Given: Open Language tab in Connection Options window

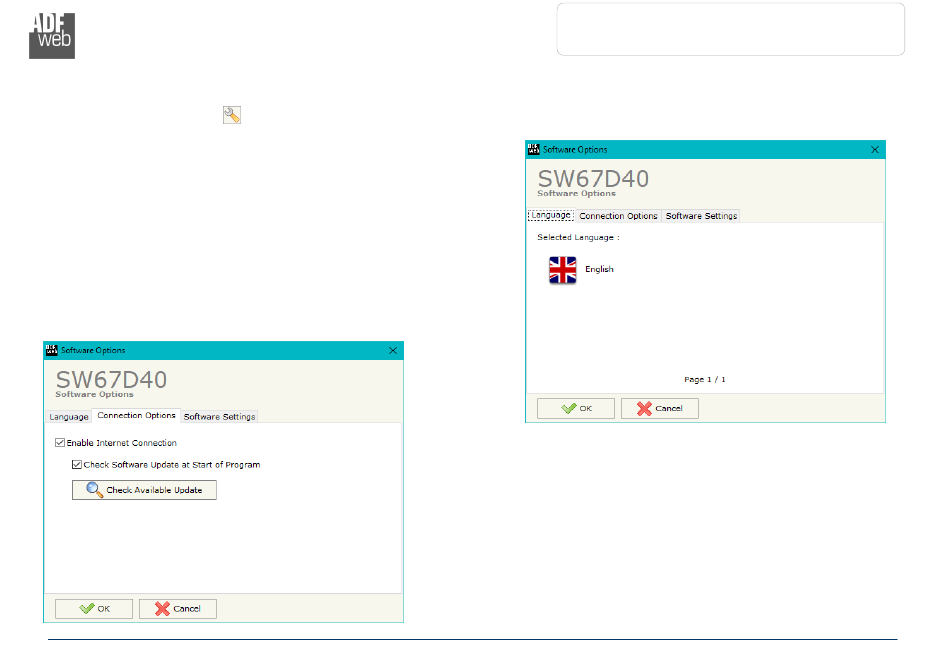Looking at the screenshot, I should click(x=68, y=417).
